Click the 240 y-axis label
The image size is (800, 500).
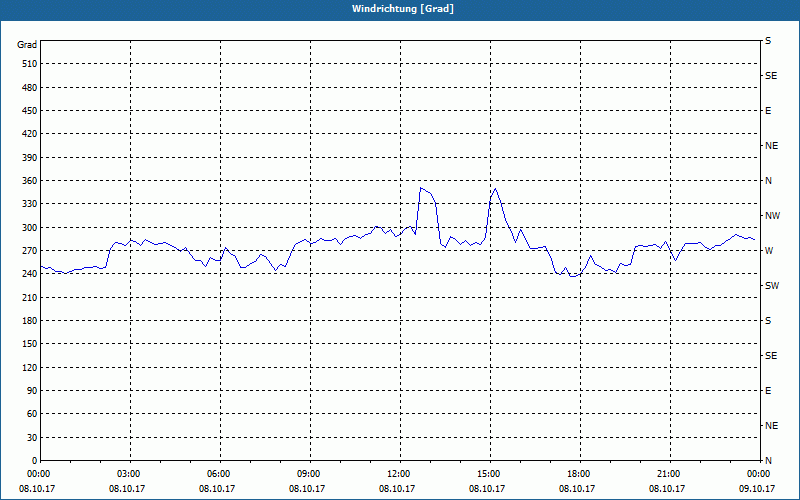[x=30, y=274]
